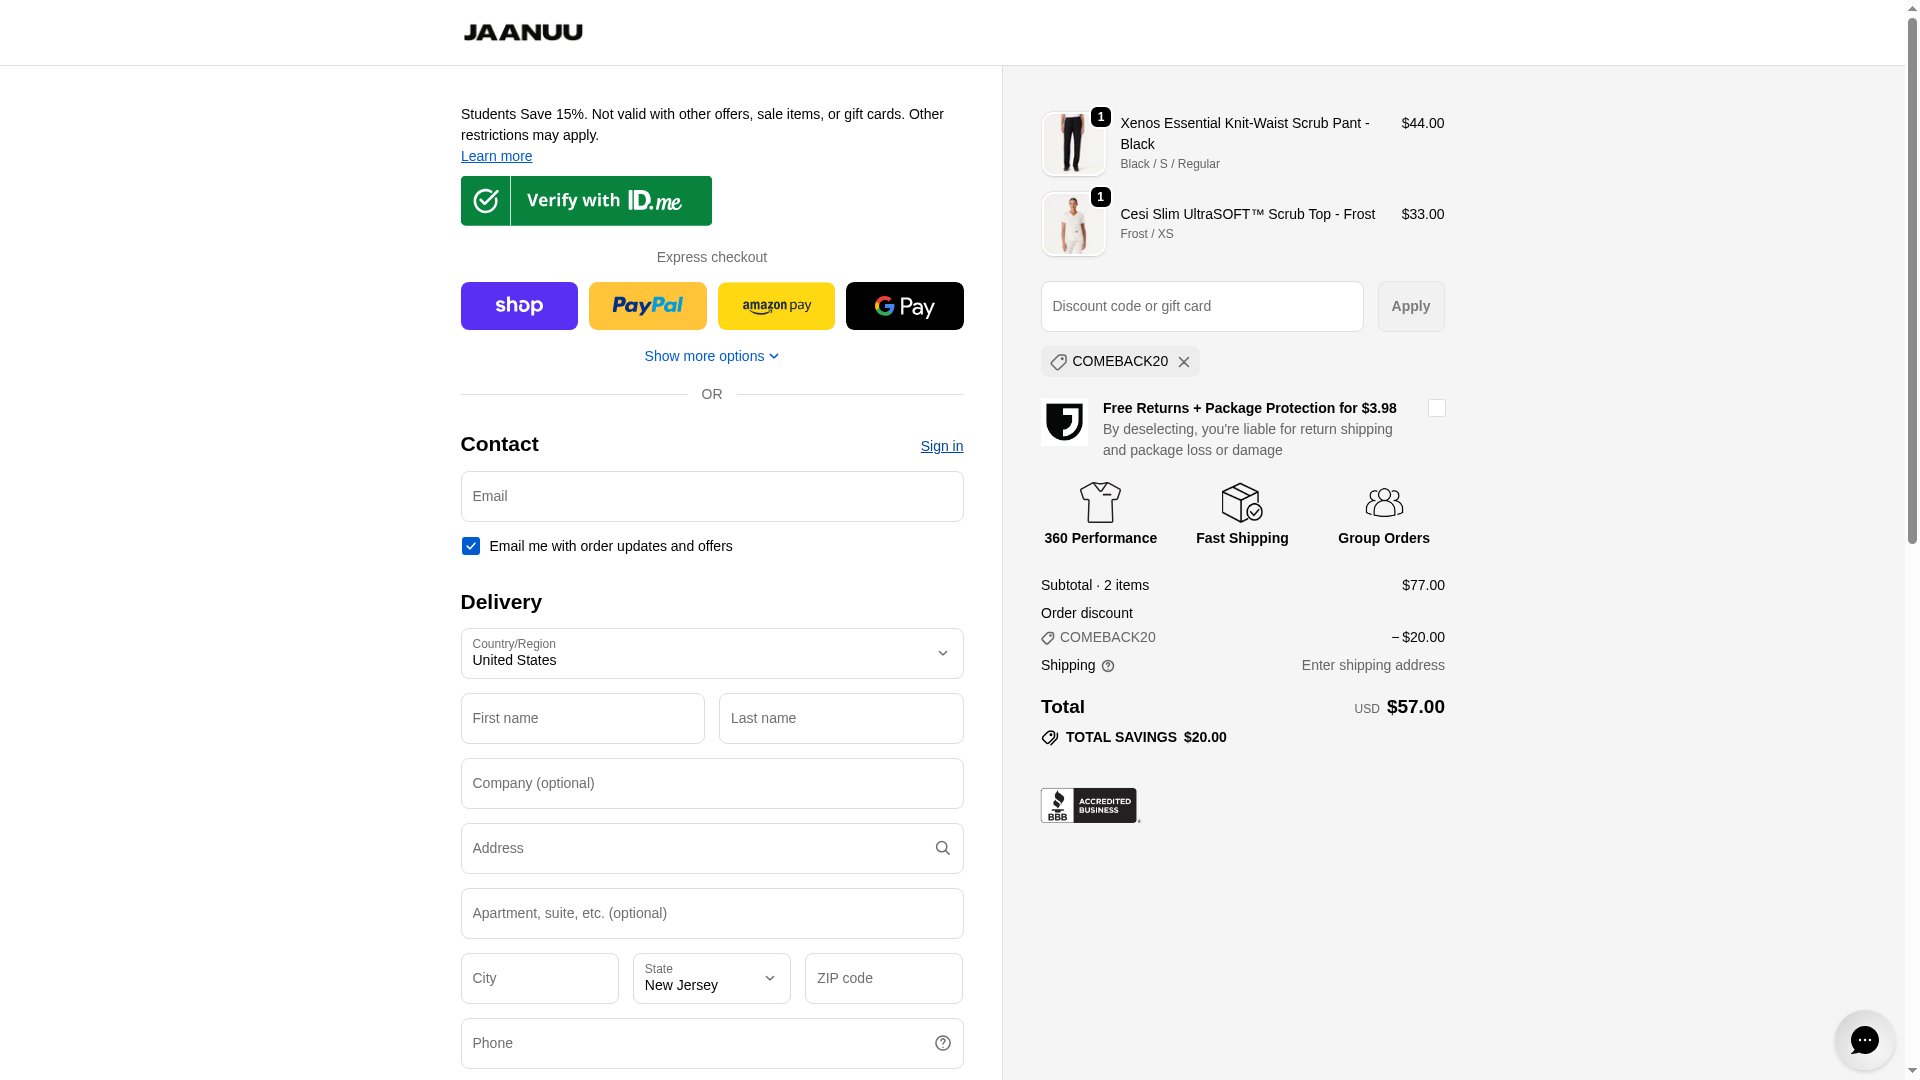The image size is (1920, 1080).
Task: Click the Jaanuu logo
Action: (523, 32)
